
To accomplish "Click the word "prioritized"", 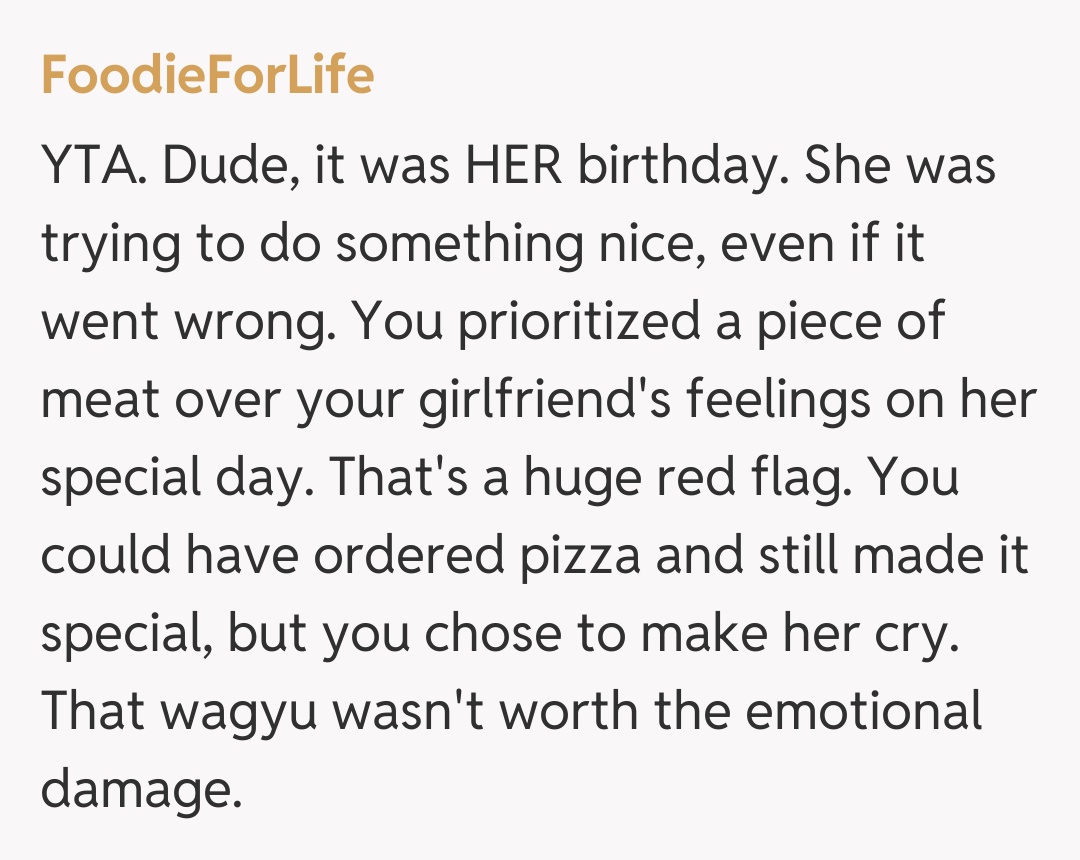I will click(x=581, y=322).
